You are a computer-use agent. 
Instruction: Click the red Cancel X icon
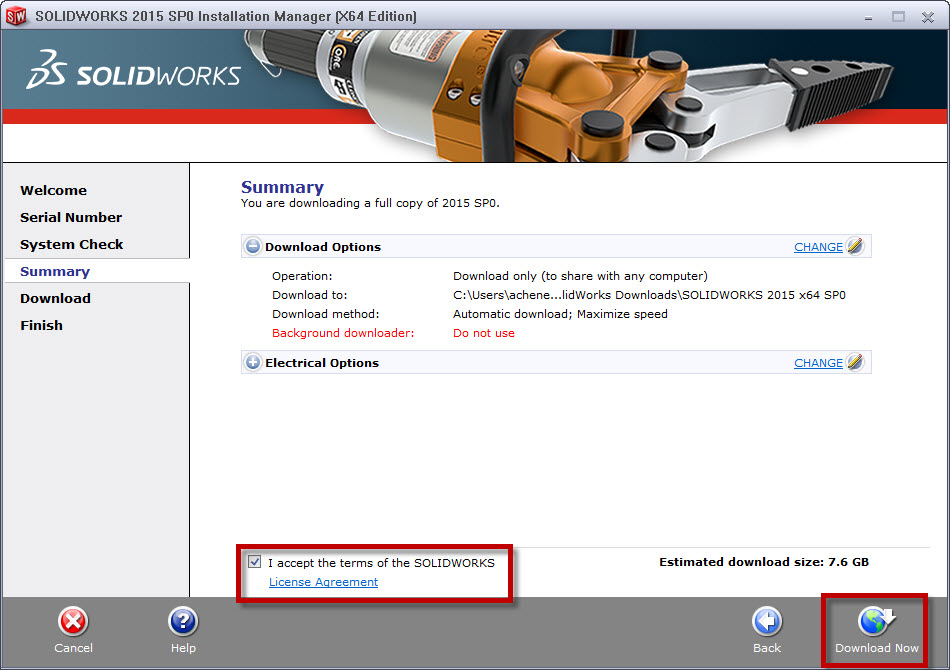point(73,621)
